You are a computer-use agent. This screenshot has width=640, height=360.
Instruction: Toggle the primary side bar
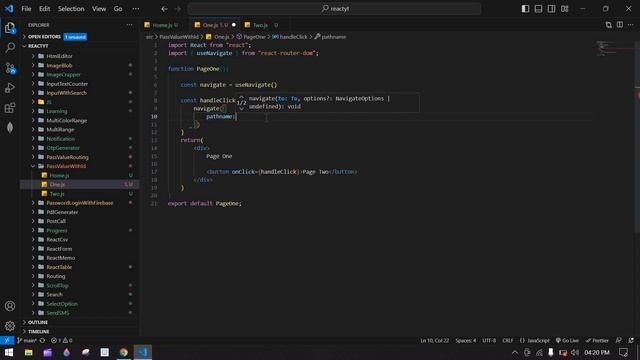tap(525, 9)
